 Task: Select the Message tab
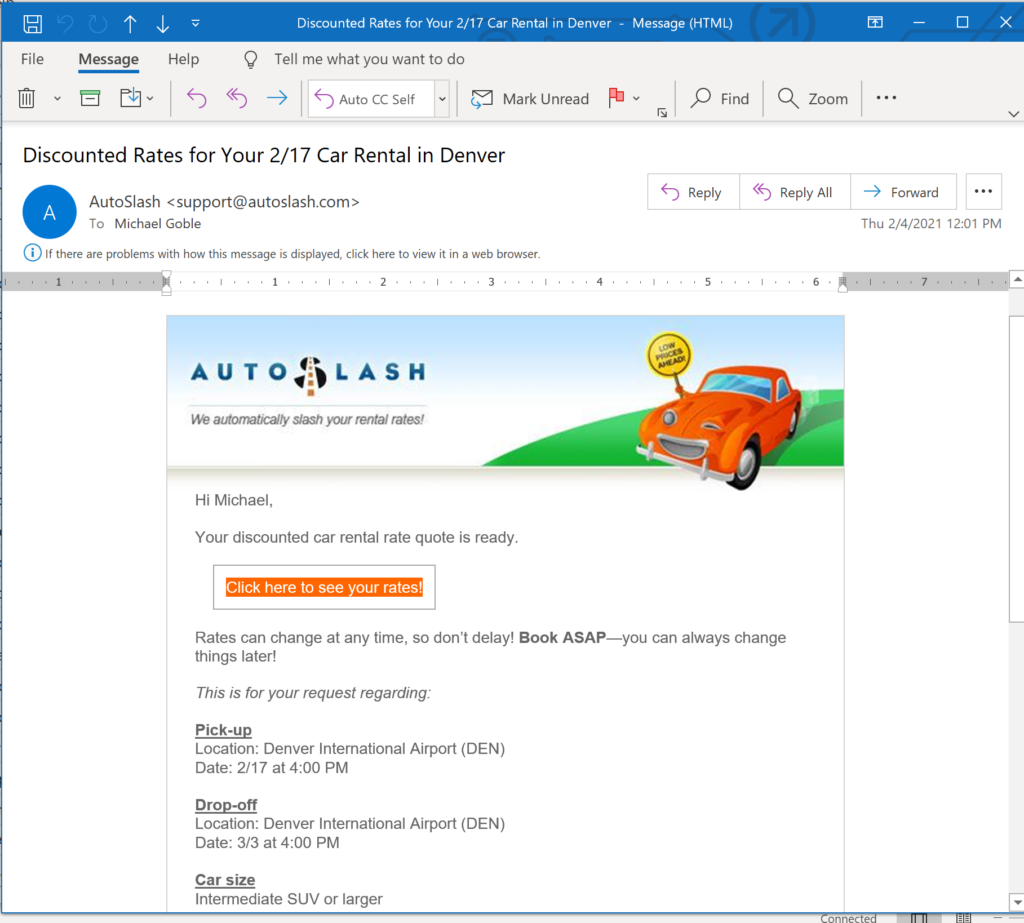pyautogui.click(x=108, y=59)
